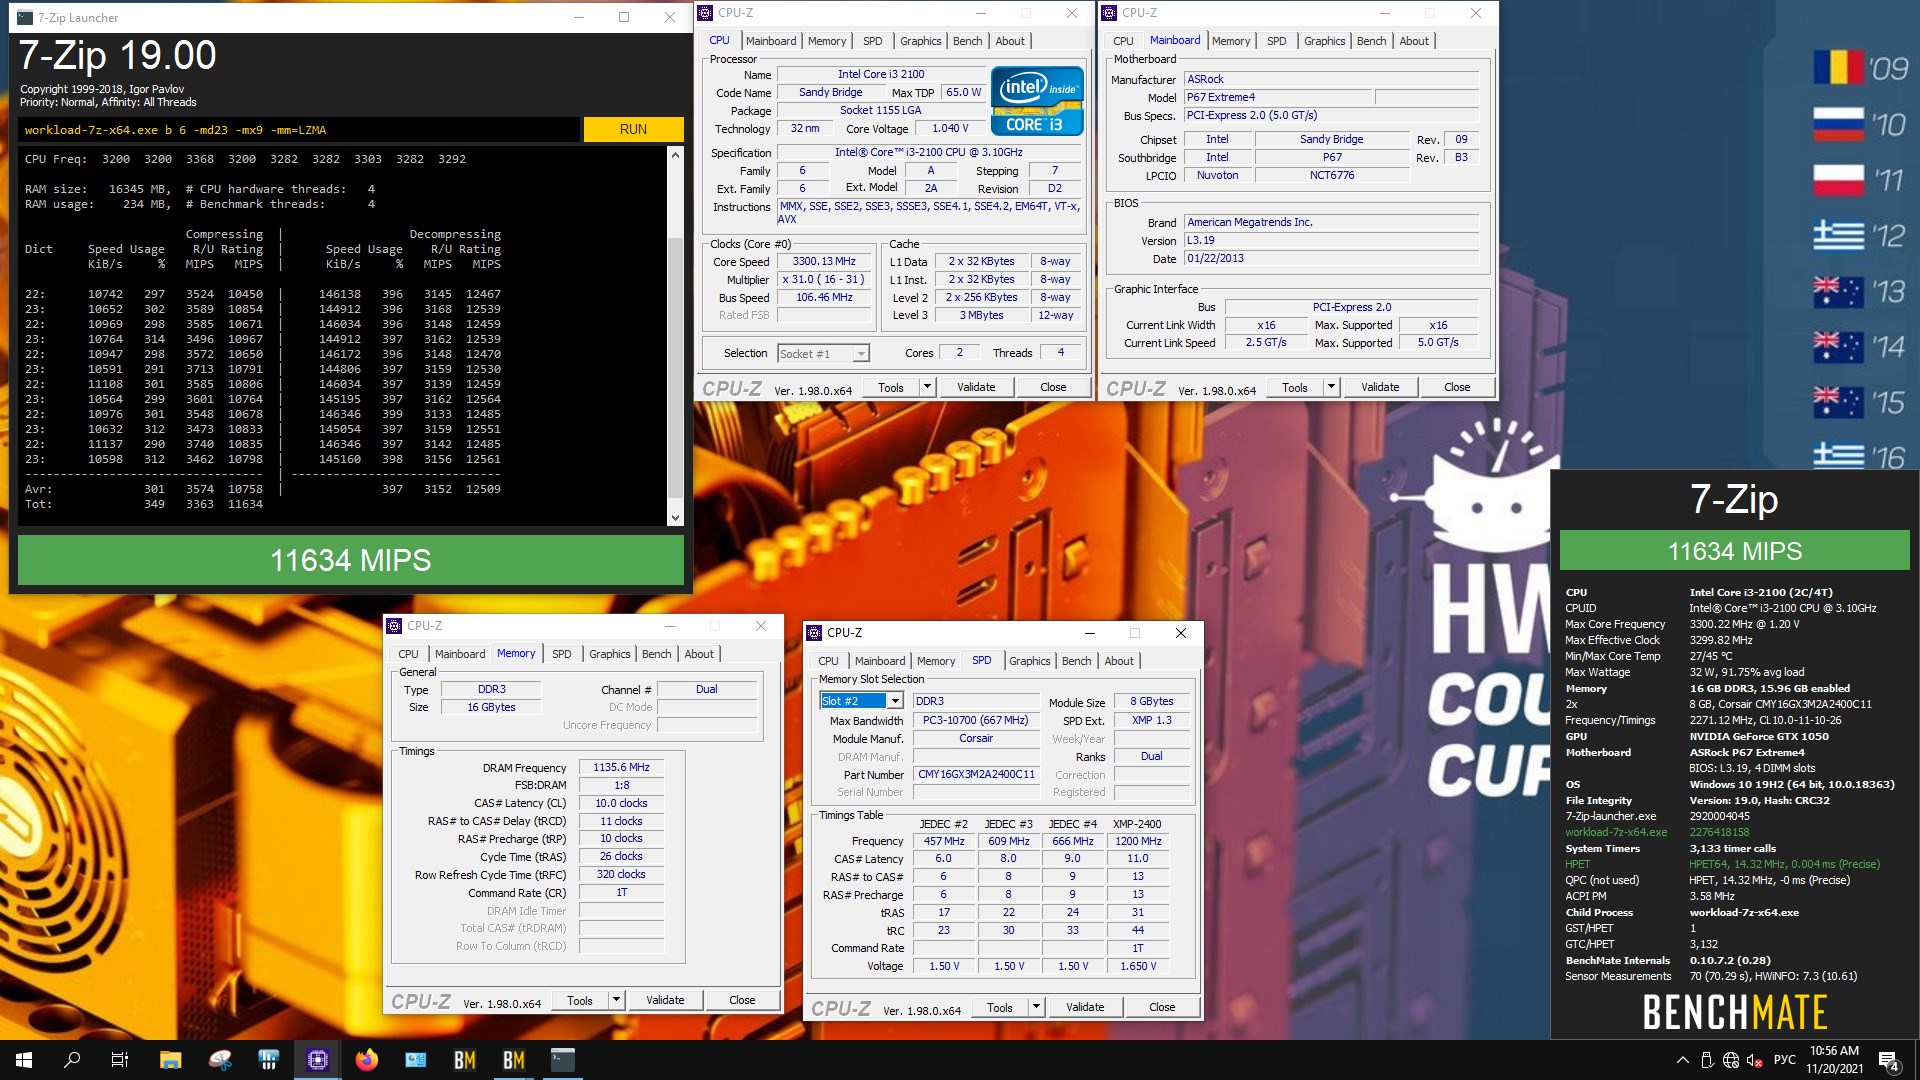This screenshot has height=1080, width=1920.
Task: Click the Core Speed value '3300.13 MHz'
Action: 824,262
